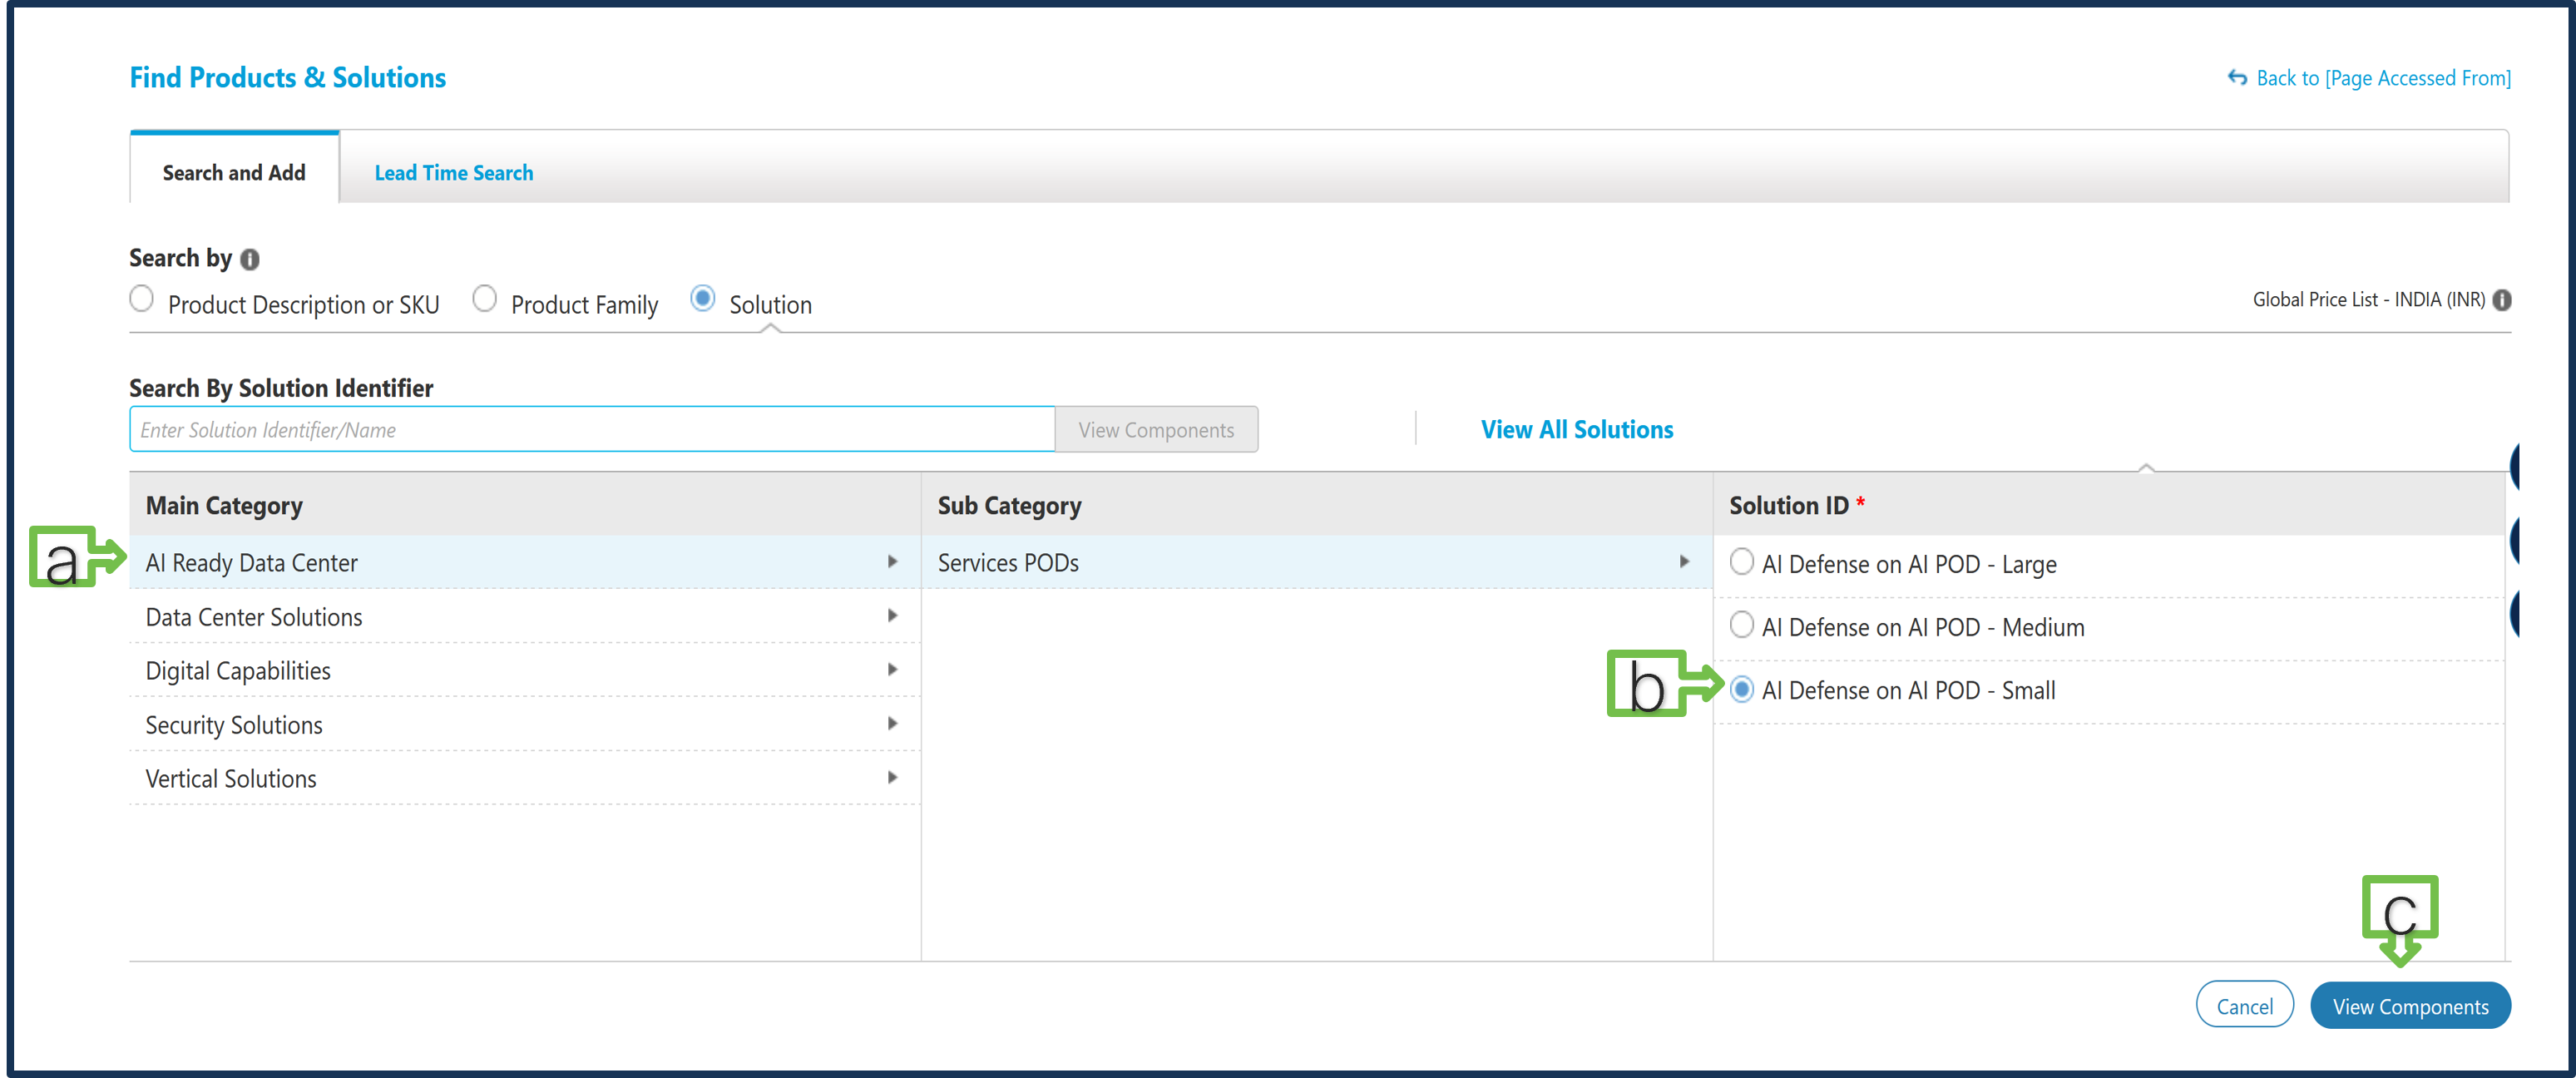2576x1078 pixels.
Task: Open 'View All Solutions'
Action: [1576, 429]
